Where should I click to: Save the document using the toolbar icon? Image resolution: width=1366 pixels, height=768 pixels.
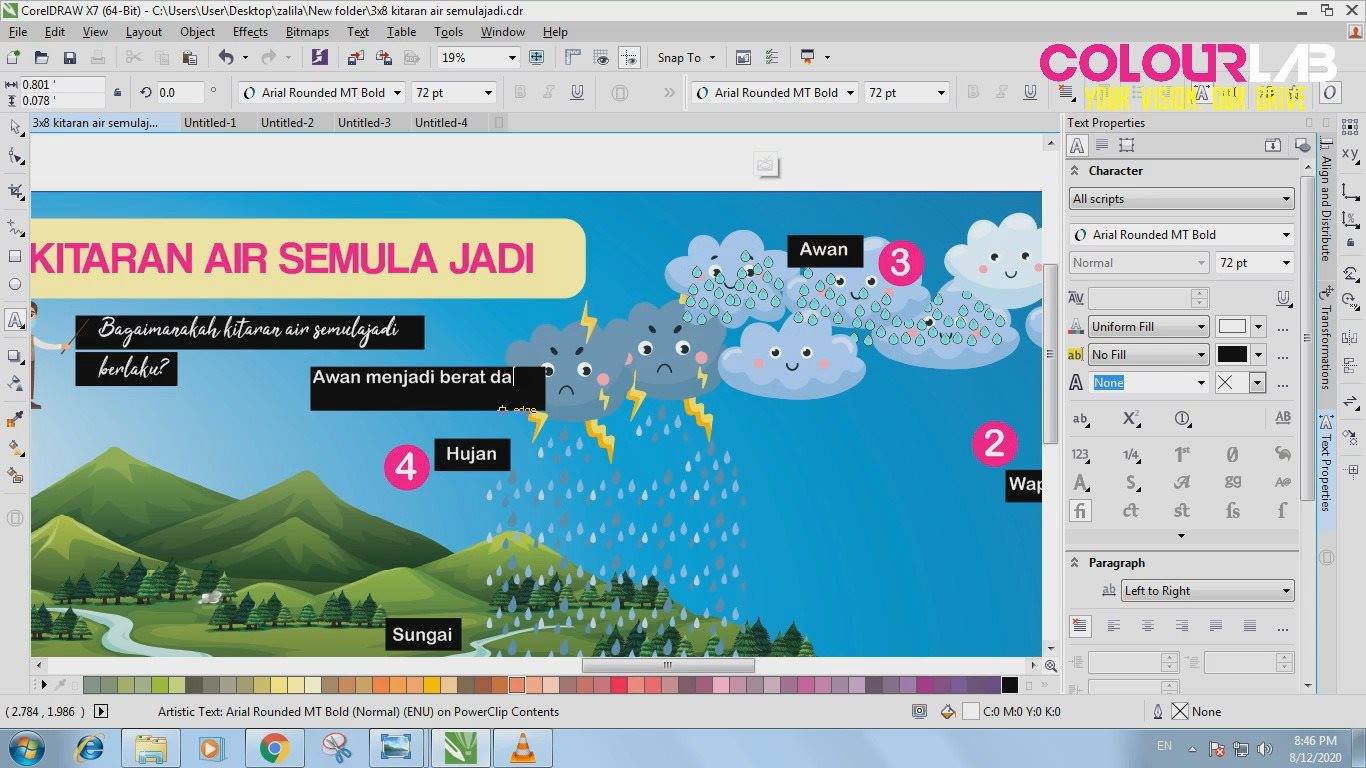tap(69, 58)
